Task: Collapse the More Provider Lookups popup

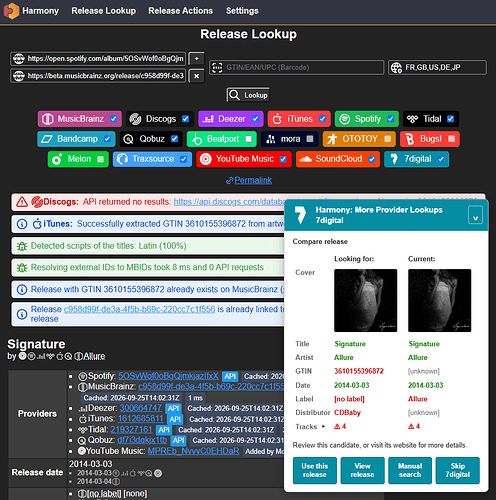Action: tap(475, 215)
